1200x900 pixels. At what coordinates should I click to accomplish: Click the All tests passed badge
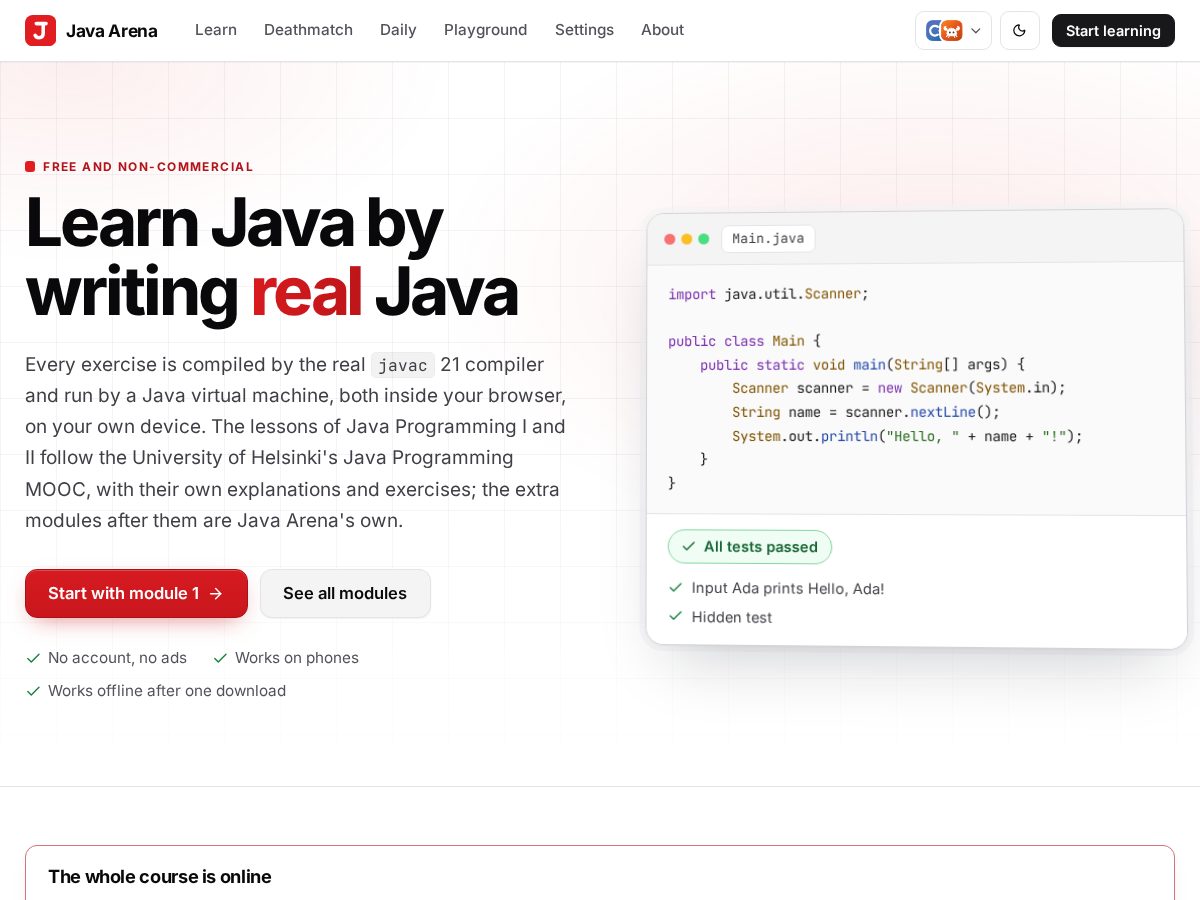750,546
